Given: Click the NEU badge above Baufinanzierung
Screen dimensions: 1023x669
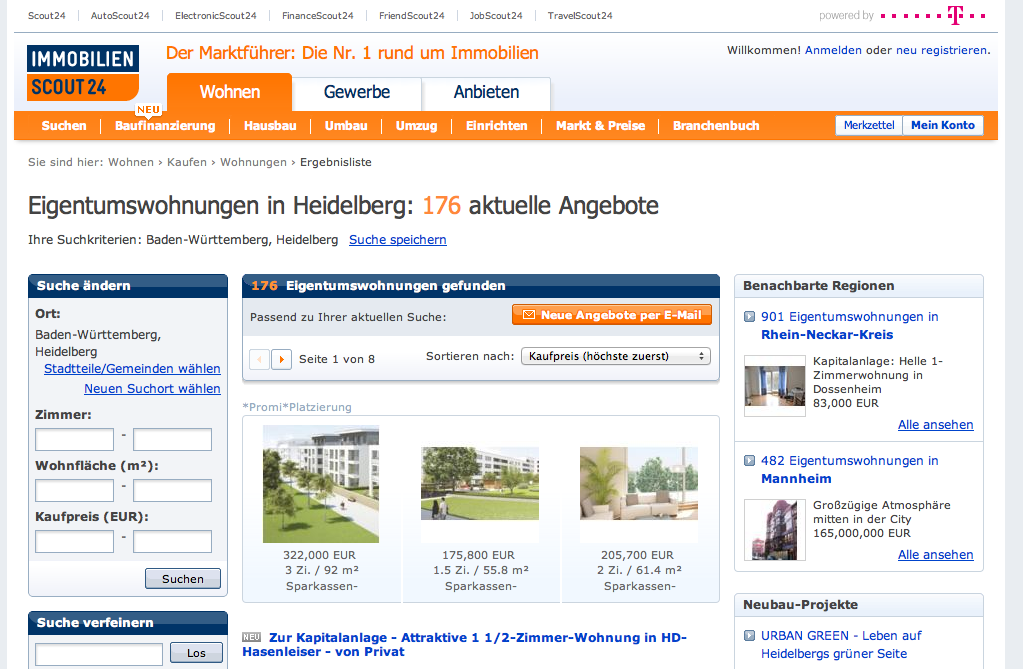Looking at the screenshot, I should pyautogui.click(x=148, y=110).
